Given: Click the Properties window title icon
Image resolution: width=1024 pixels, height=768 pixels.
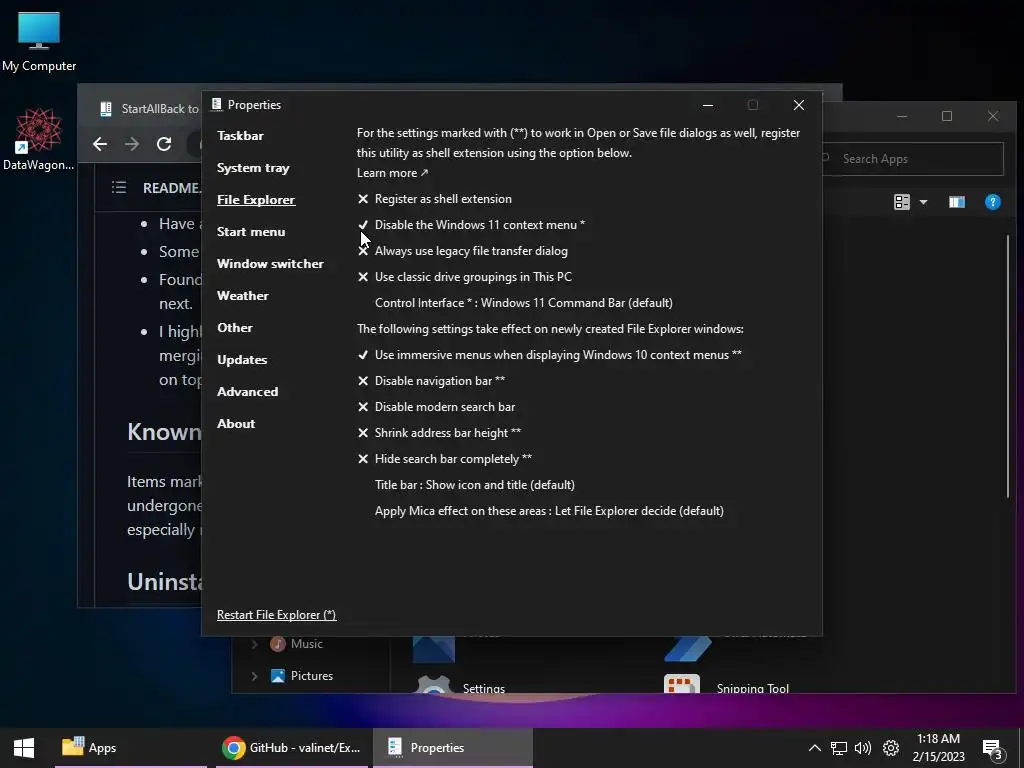Looking at the screenshot, I should 216,104.
